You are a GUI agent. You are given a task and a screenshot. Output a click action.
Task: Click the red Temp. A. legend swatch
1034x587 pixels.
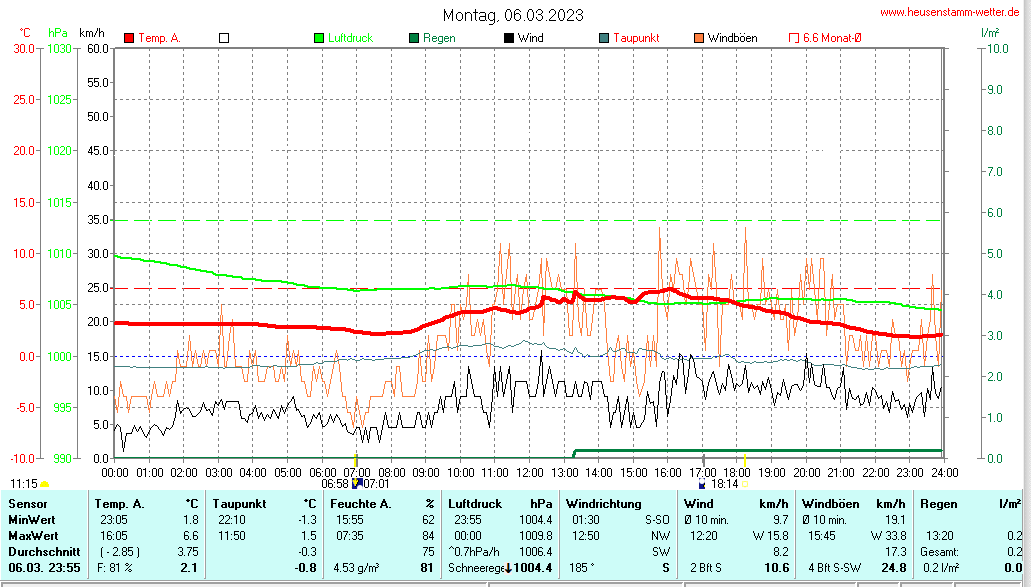coord(129,38)
